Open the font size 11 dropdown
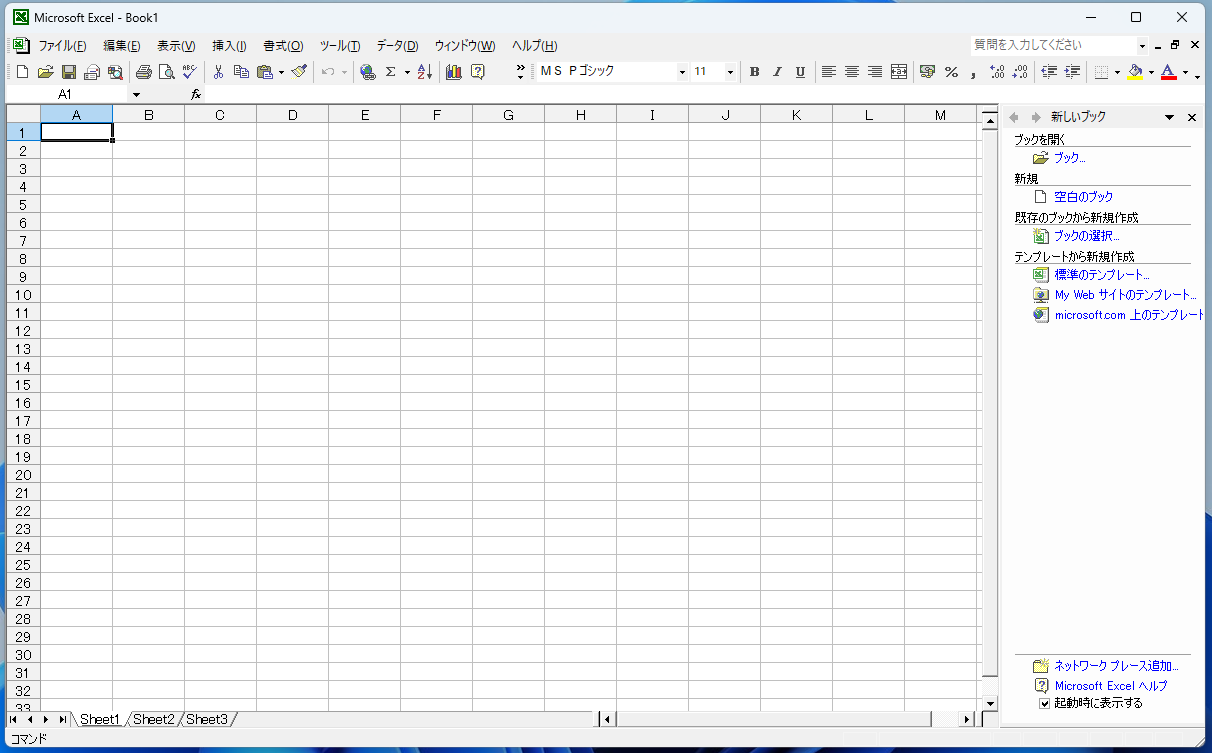This screenshot has height=753, width=1212. (730, 72)
